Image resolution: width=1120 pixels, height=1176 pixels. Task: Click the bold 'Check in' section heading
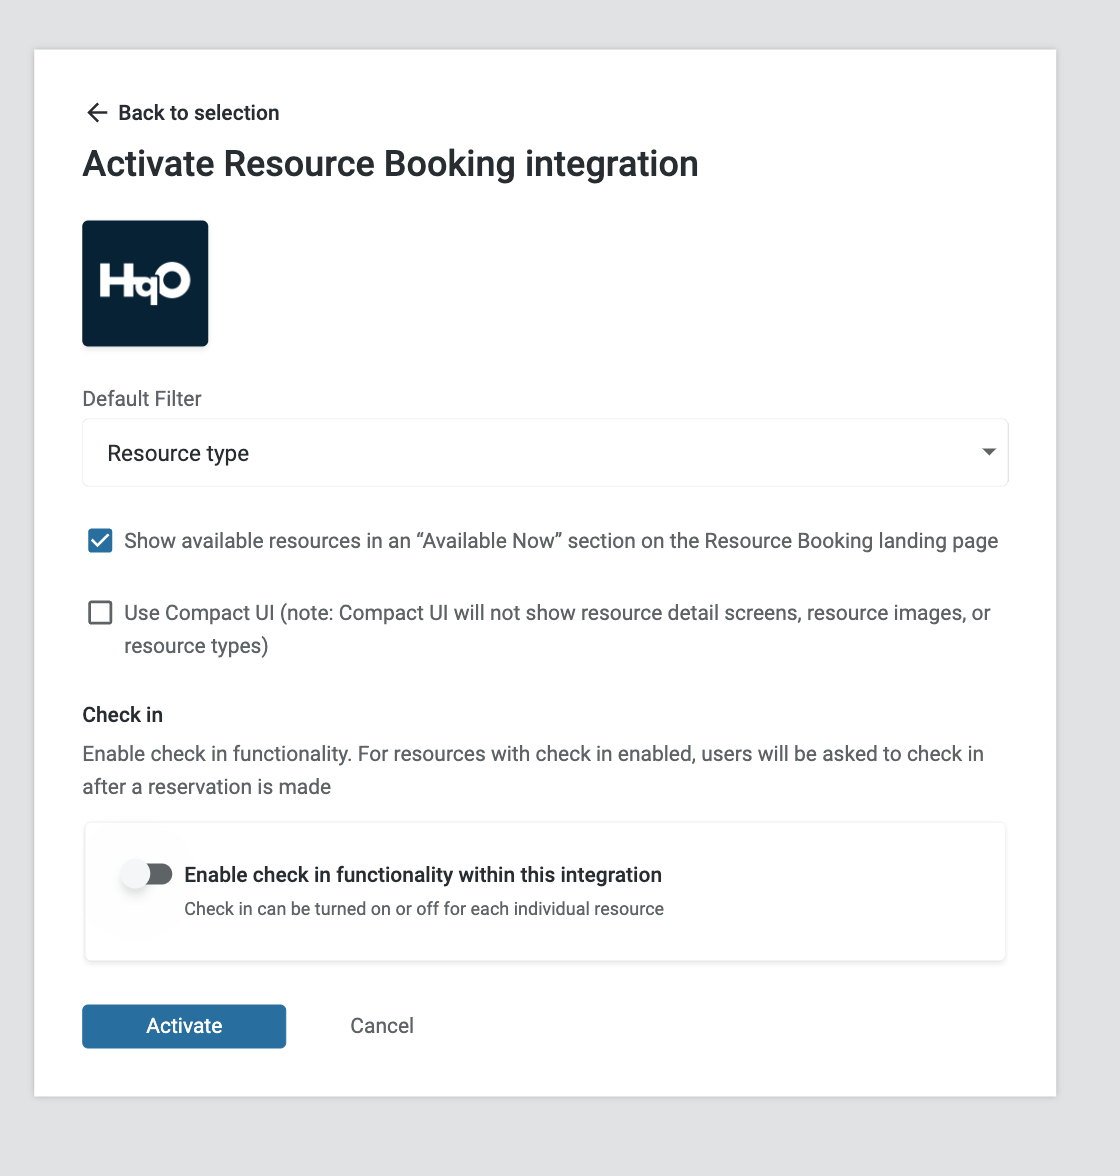pos(122,715)
